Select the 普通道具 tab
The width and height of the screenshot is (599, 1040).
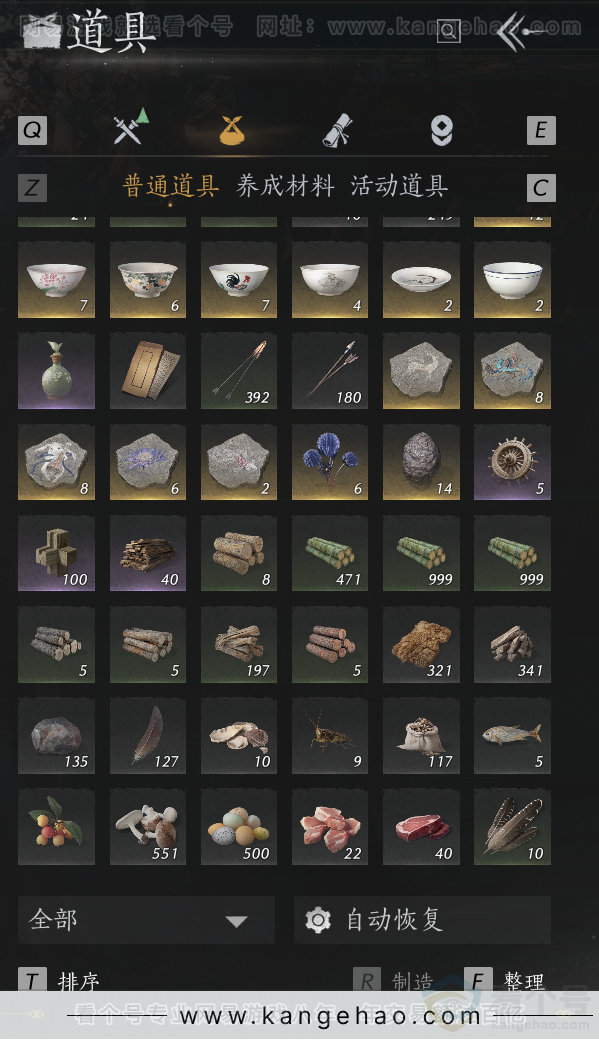point(171,186)
